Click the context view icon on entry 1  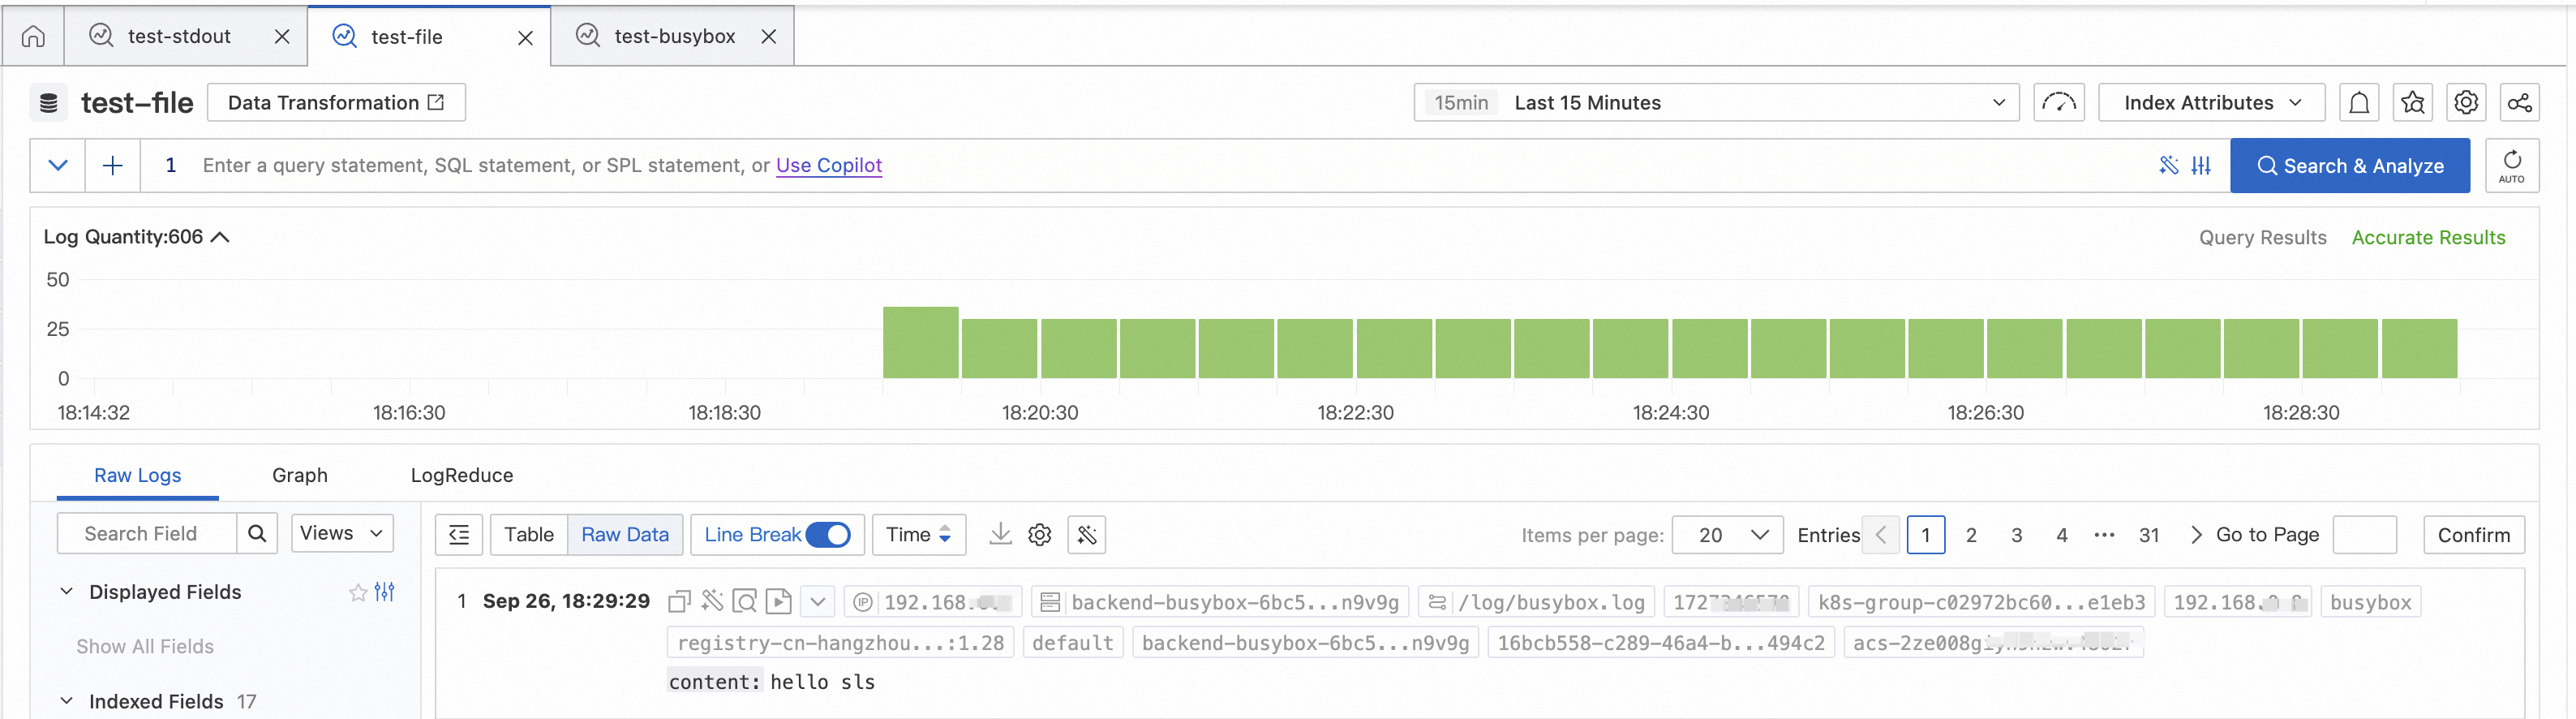pyautogui.click(x=745, y=601)
